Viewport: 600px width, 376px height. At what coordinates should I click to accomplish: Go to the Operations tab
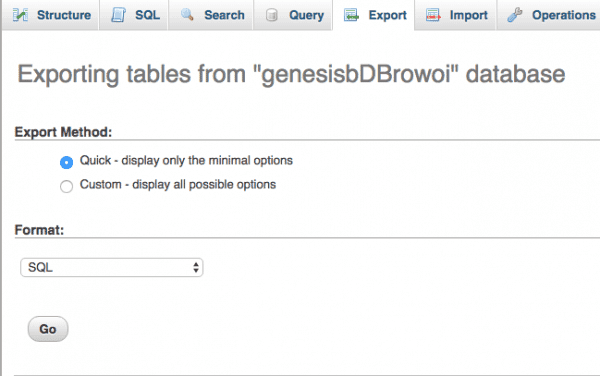point(549,15)
